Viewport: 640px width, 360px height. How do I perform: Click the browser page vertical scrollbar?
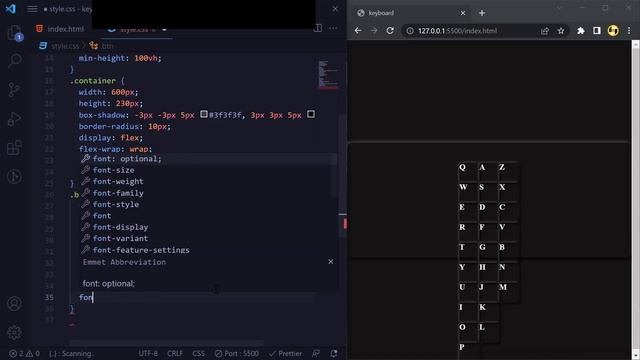point(635,200)
